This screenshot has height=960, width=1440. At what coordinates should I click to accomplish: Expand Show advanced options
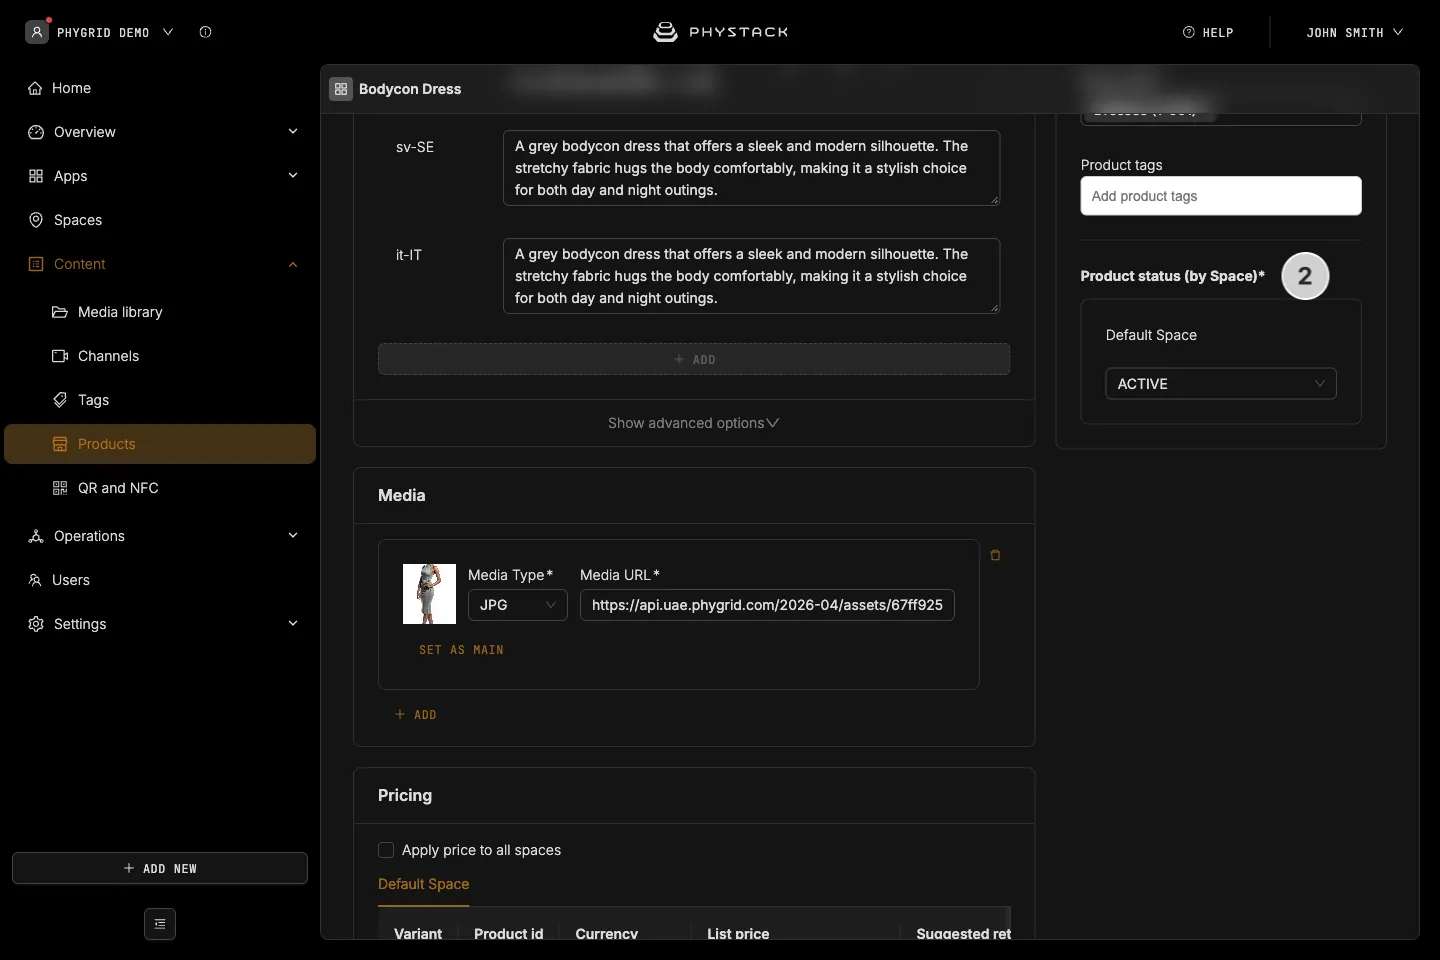coord(694,423)
